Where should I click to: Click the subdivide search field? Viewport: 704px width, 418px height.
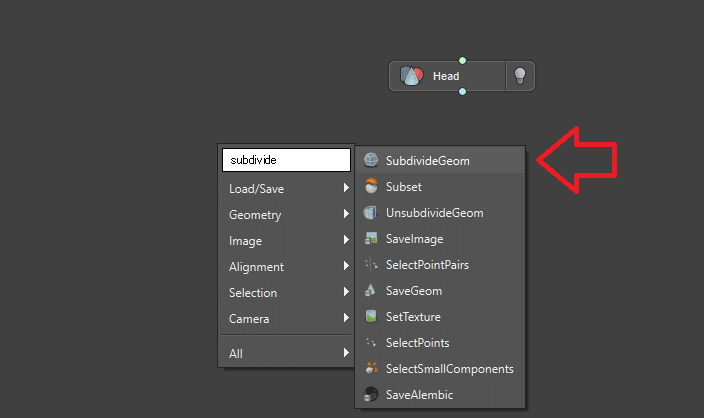(x=285, y=159)
